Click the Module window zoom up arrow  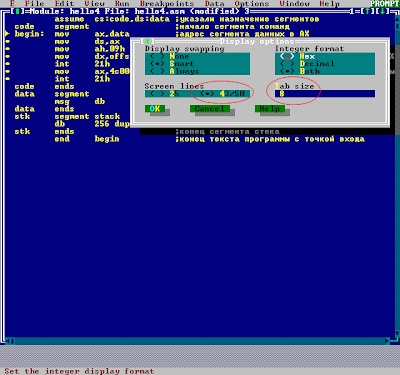point(368,11)
